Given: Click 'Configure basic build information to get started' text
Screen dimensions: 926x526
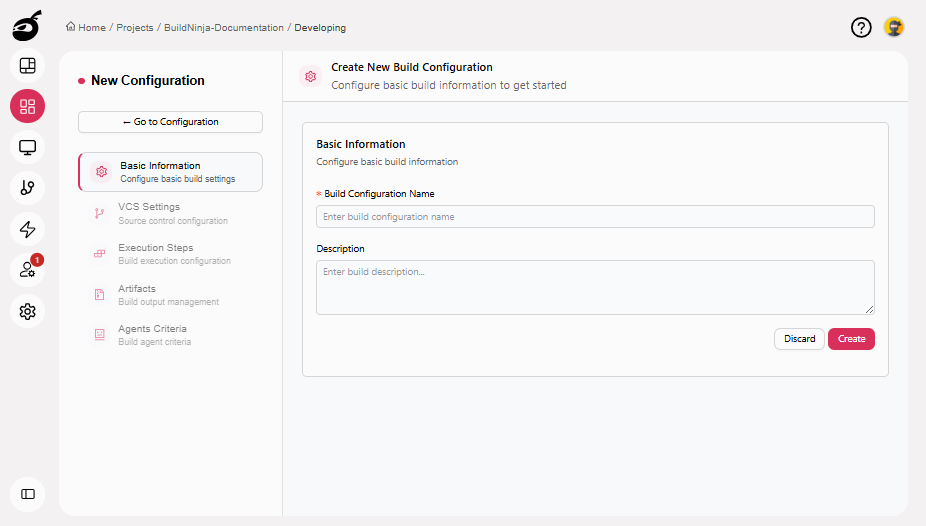Looking at the screenshot, I should coord(449,85).
